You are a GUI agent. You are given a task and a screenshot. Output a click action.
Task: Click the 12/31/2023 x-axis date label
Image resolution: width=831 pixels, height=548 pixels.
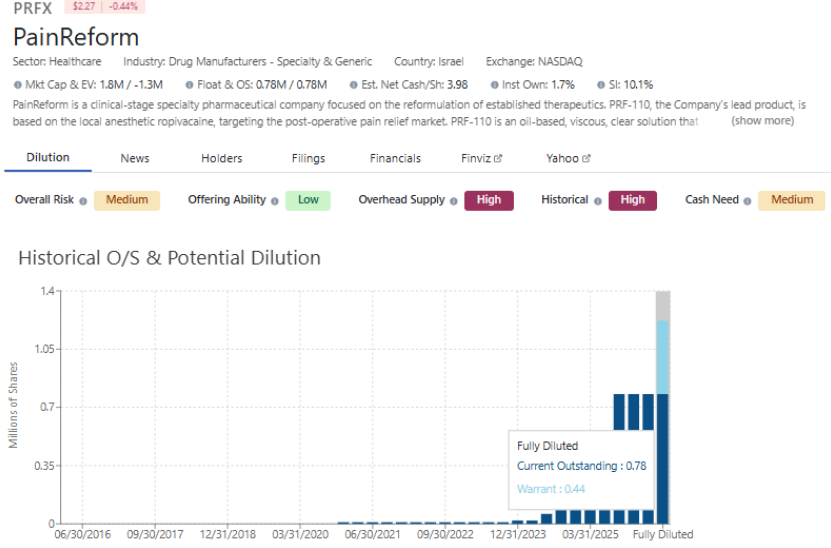tap(518, 534)
